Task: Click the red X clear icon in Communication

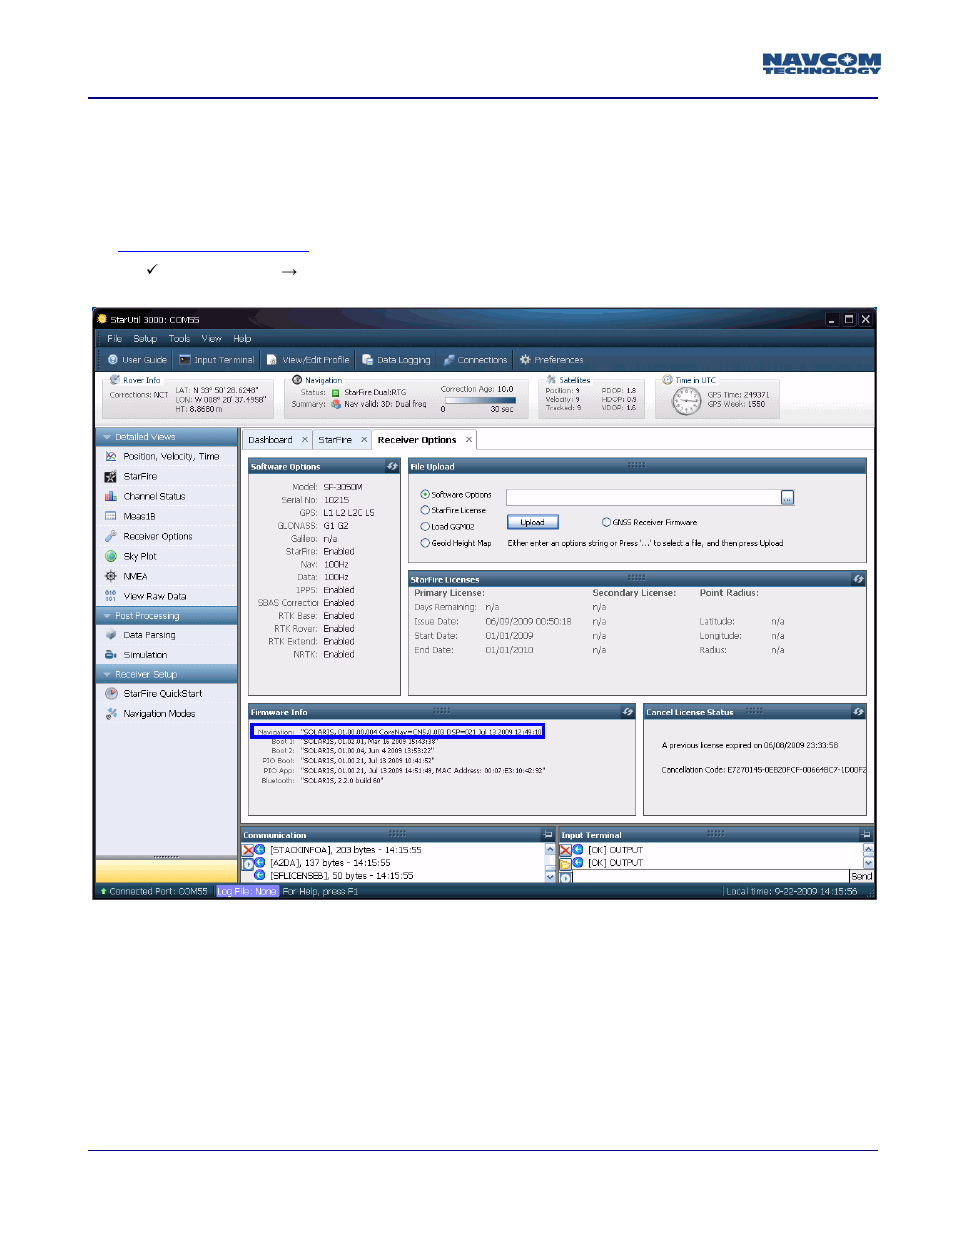Action: 248,850
